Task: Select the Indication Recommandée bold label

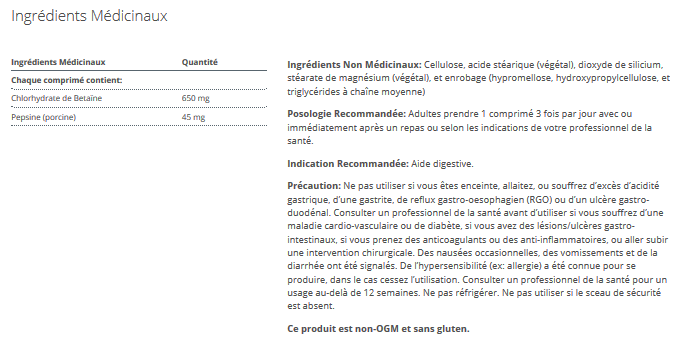Action: click(348, 164)
